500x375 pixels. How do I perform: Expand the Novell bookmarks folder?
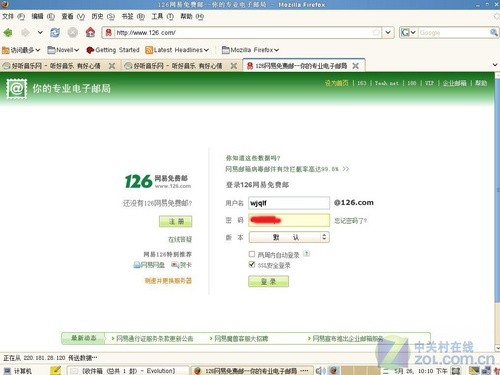(63, 50)
